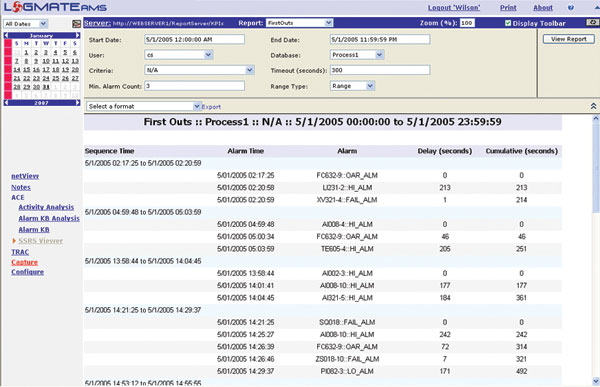The width and height of the screenshot is (600, 387).
Task: Select the pink week marker for week of 21
Action: pos(8,78)
